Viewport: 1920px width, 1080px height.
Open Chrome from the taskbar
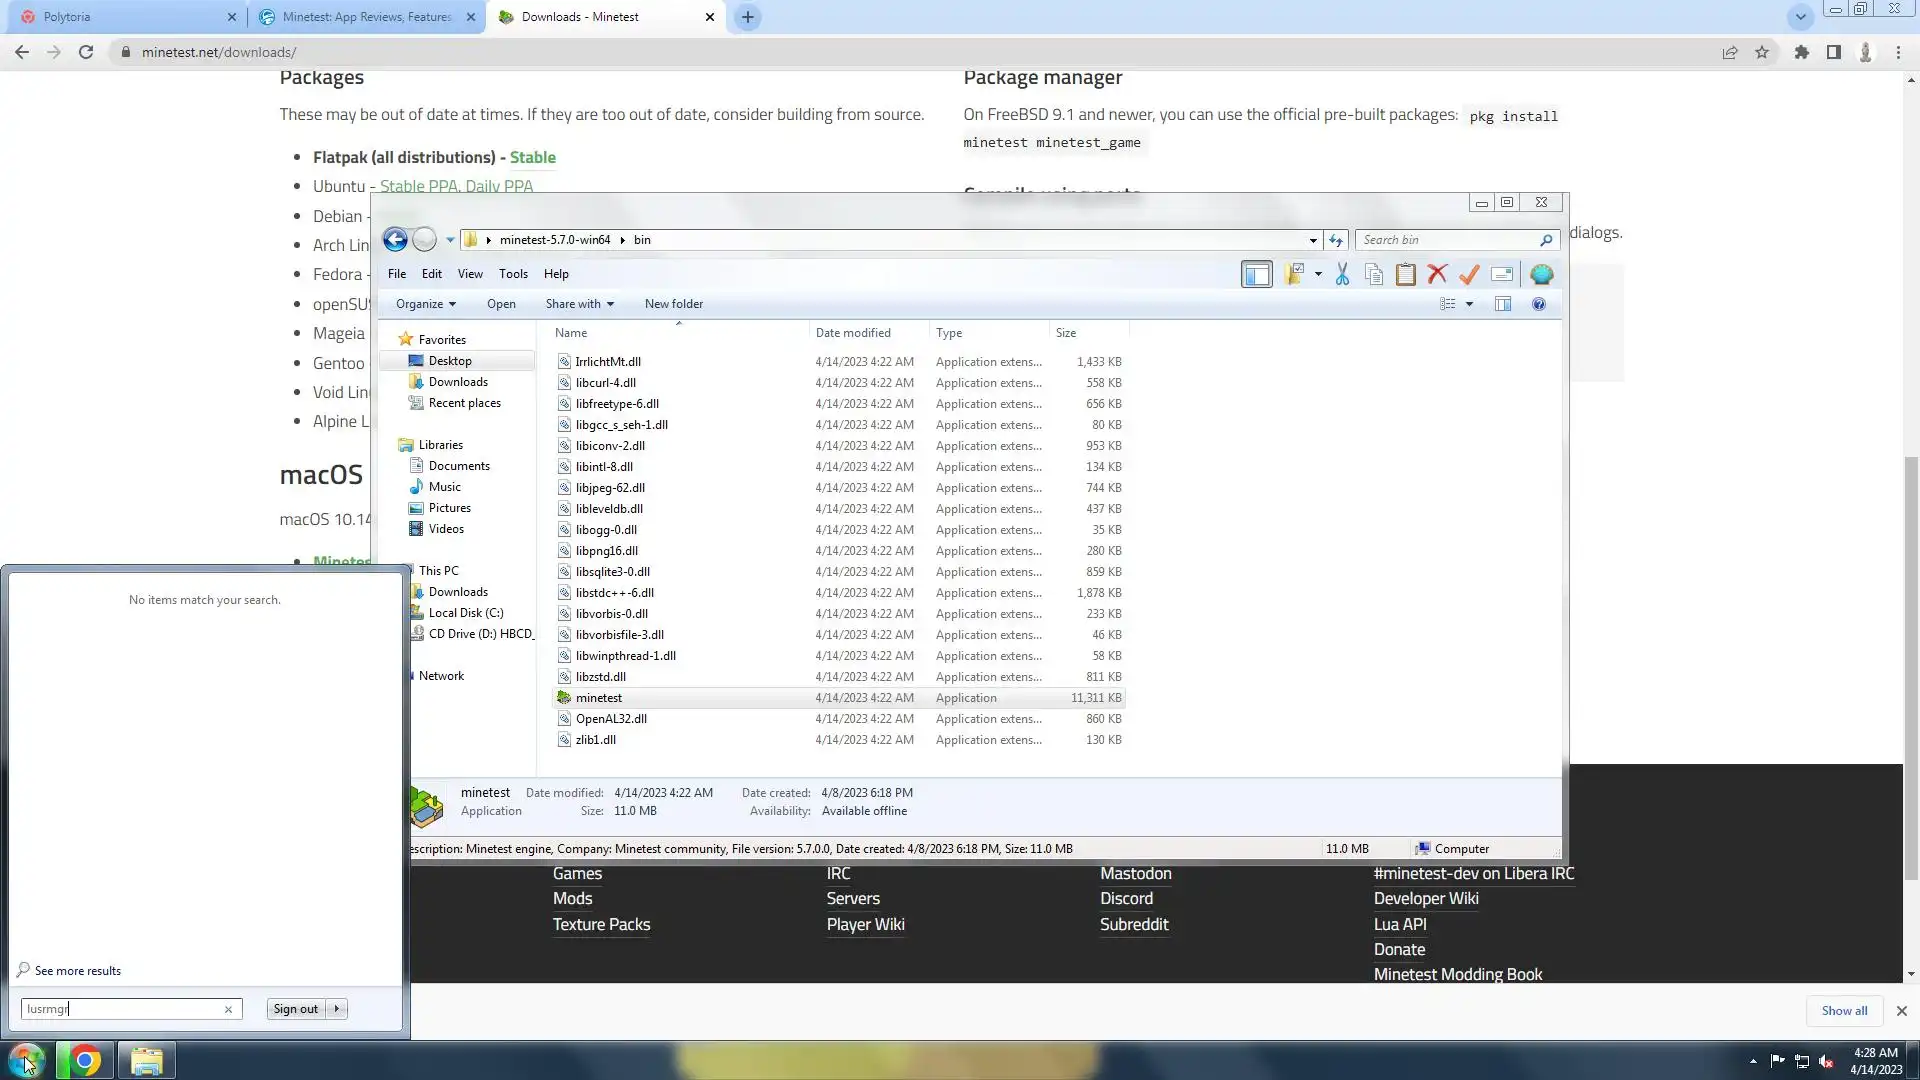pyautogui.click(x=85, y=1060)
